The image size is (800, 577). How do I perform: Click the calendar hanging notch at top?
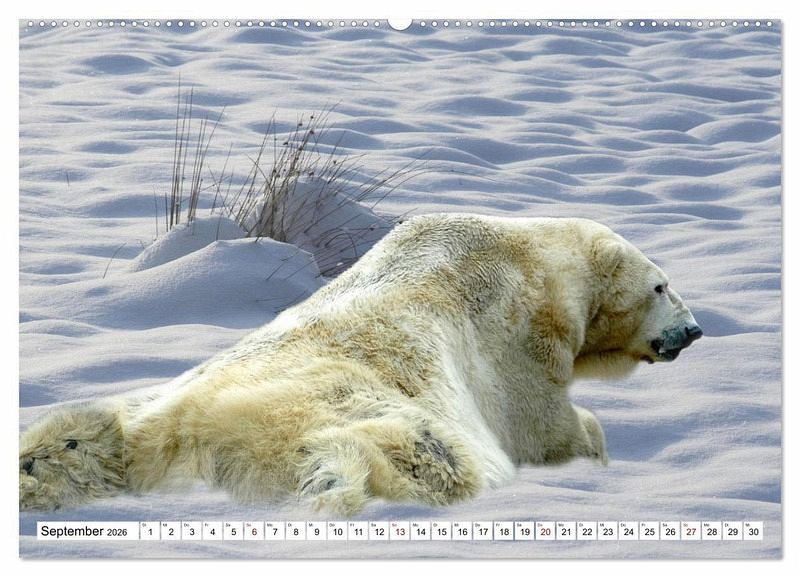(x=400, y=22)
